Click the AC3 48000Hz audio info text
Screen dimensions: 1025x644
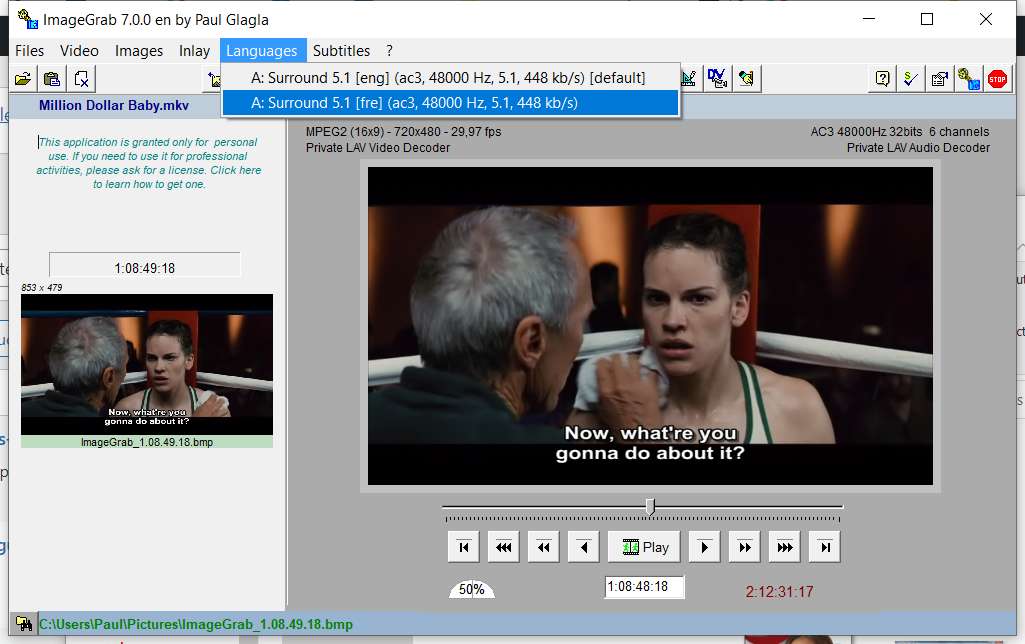[899, 131]
